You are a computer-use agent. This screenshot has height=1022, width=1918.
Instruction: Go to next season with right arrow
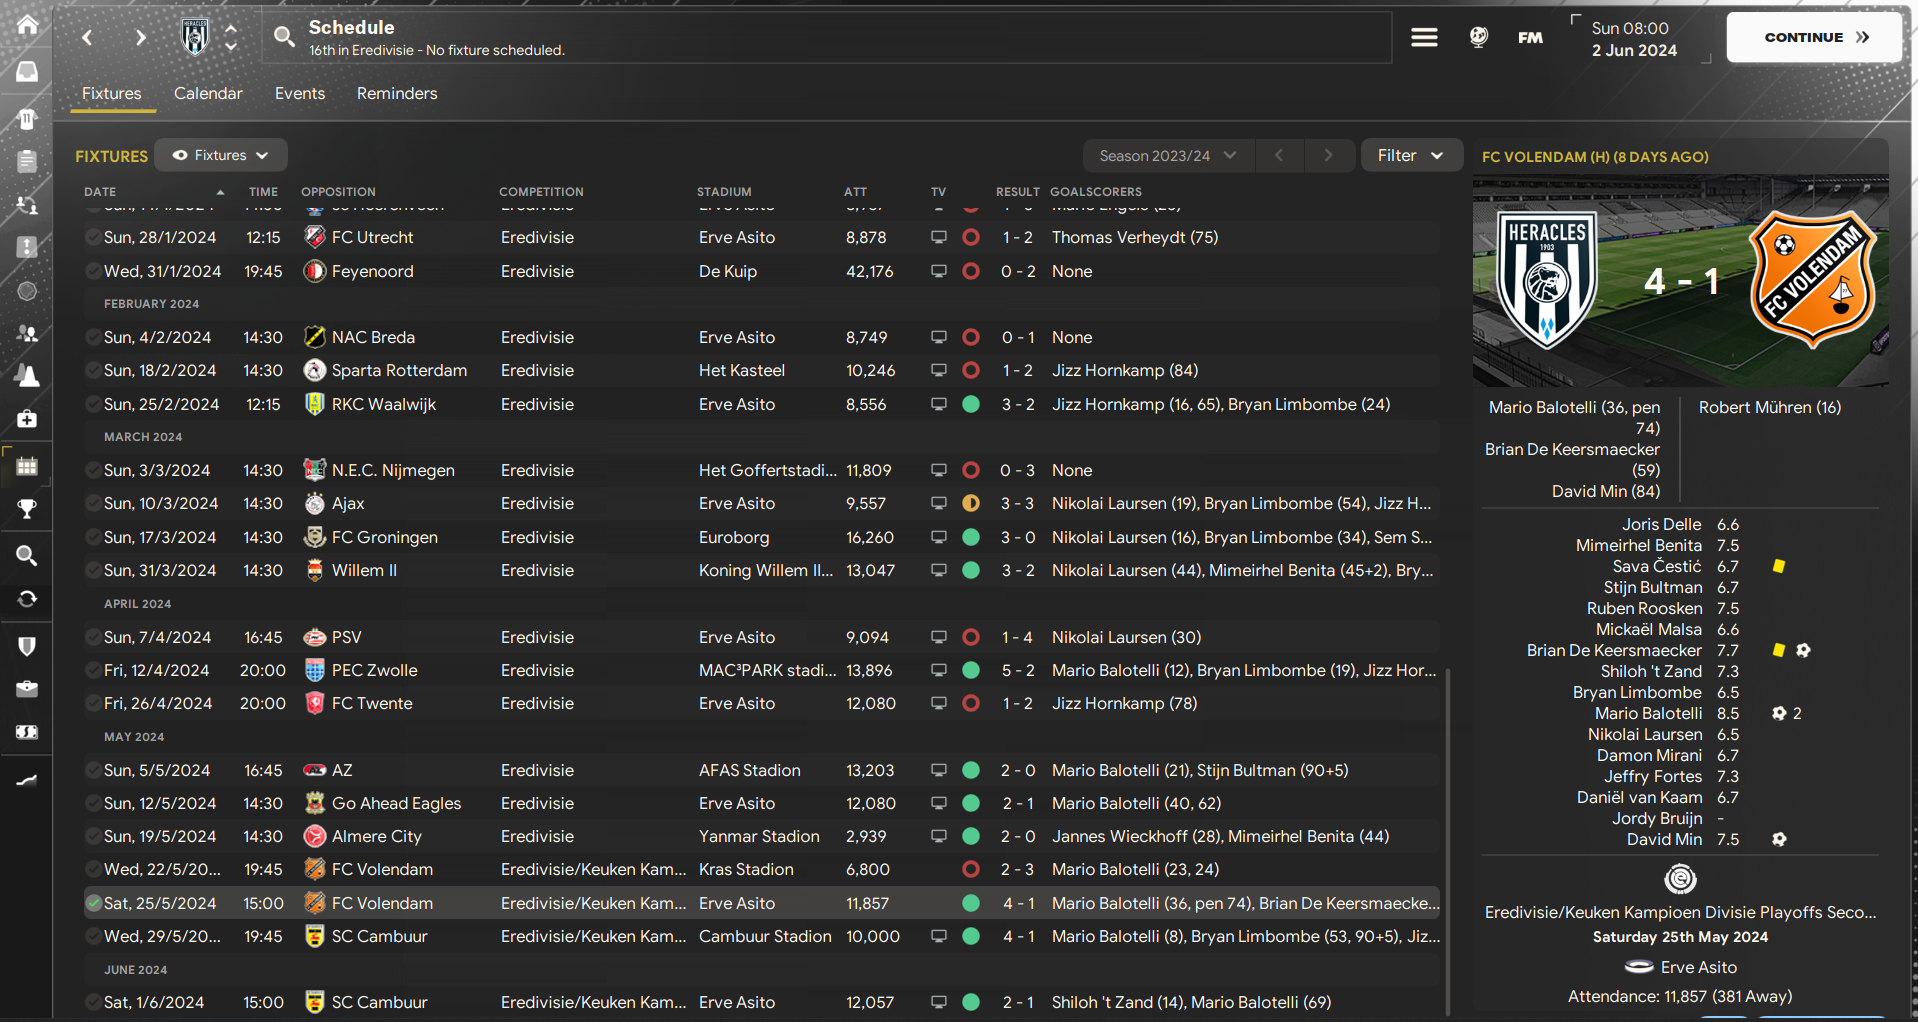[x=1328, y=155]
